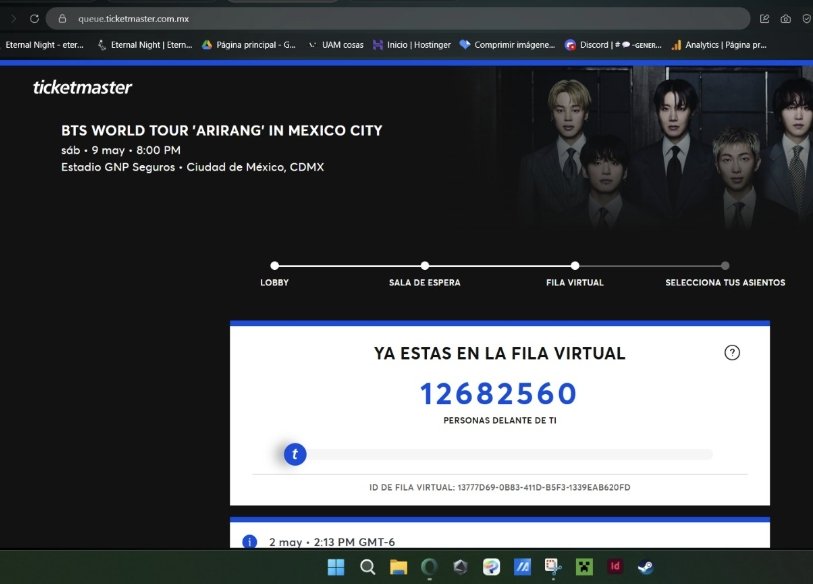The image size is (813, 584).
Task: Open the 'Página principal - G...' Drive bookmark
Action: coord(249,45)
